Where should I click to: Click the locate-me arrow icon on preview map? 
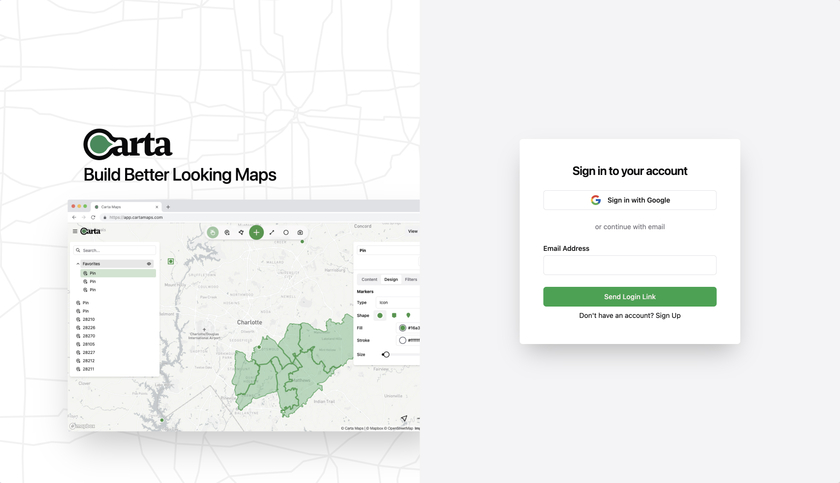point(404,418)
